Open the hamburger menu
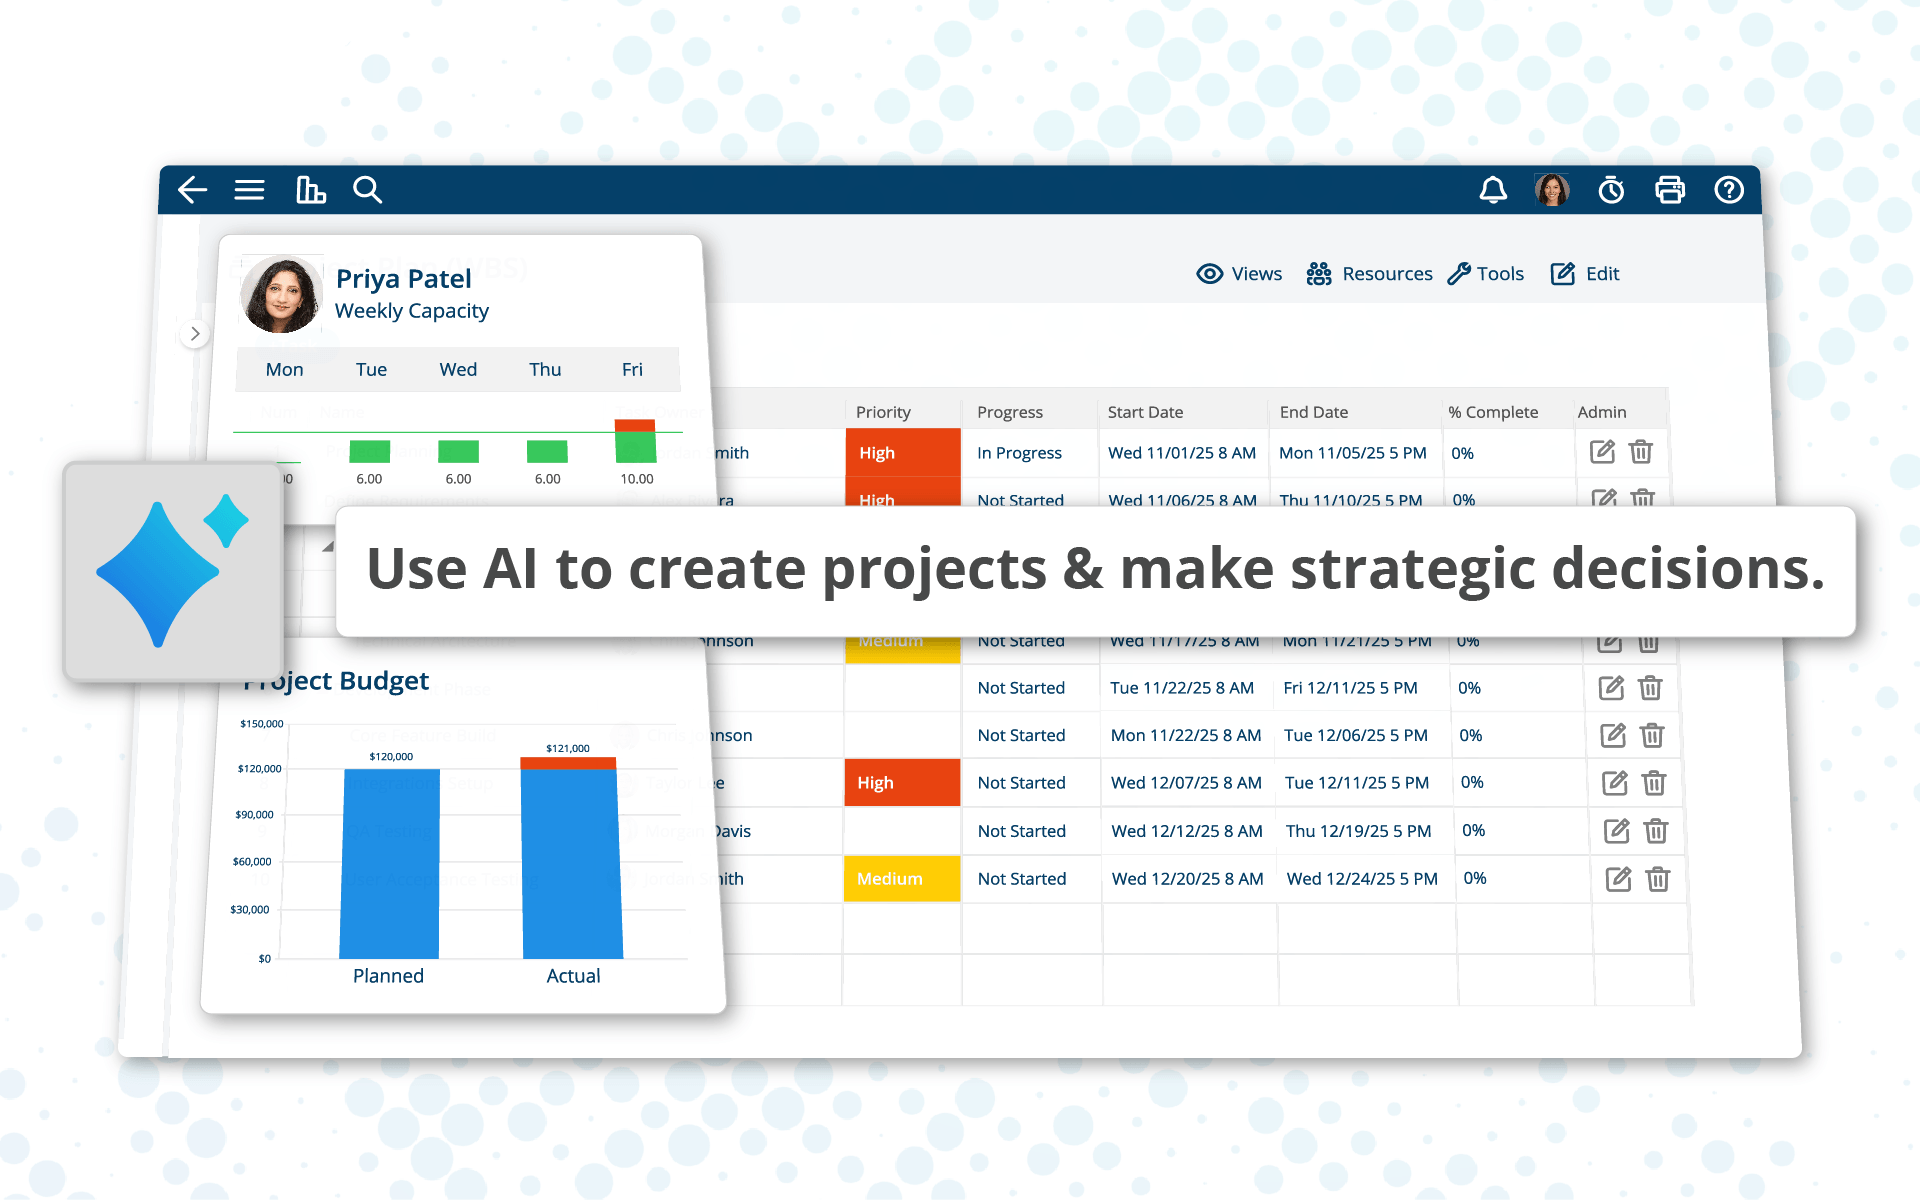The image size is (1920, 1200). [249, 190]
